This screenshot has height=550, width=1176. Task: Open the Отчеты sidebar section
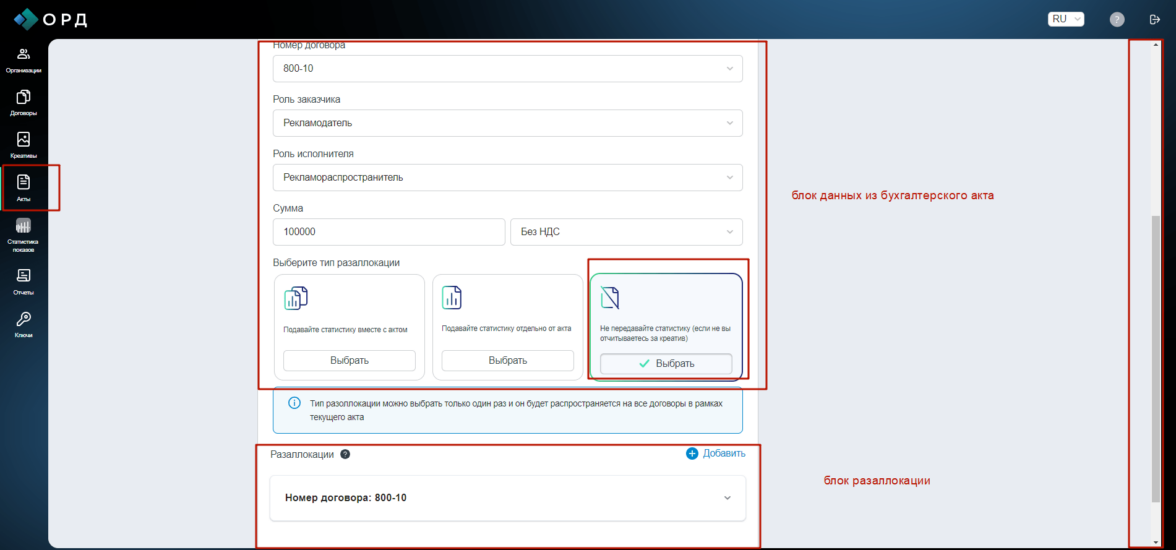click(x=23, y=280)
